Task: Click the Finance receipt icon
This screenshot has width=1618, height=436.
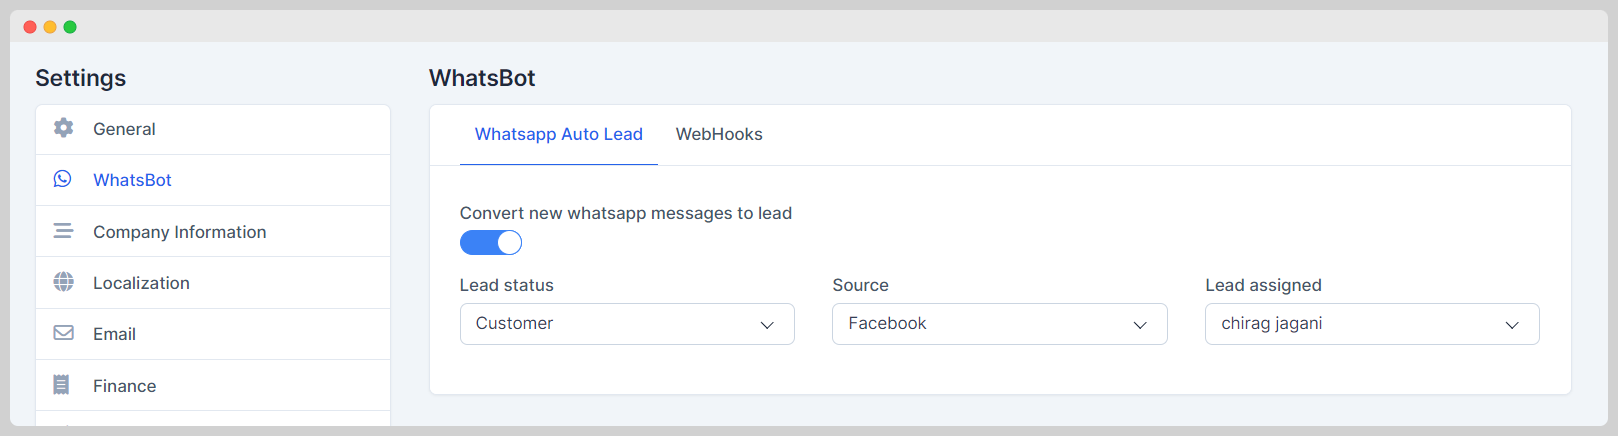Action: 61,385
